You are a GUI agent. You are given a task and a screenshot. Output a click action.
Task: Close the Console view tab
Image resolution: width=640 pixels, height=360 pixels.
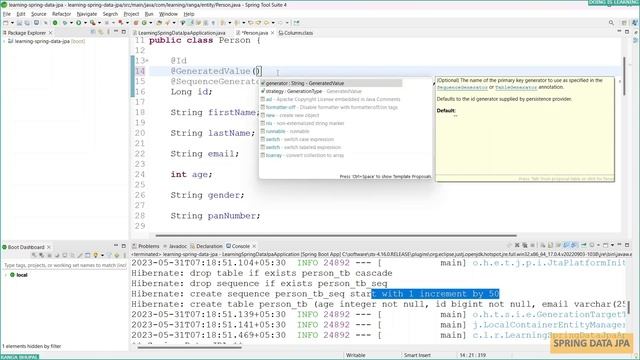point(254,246)
